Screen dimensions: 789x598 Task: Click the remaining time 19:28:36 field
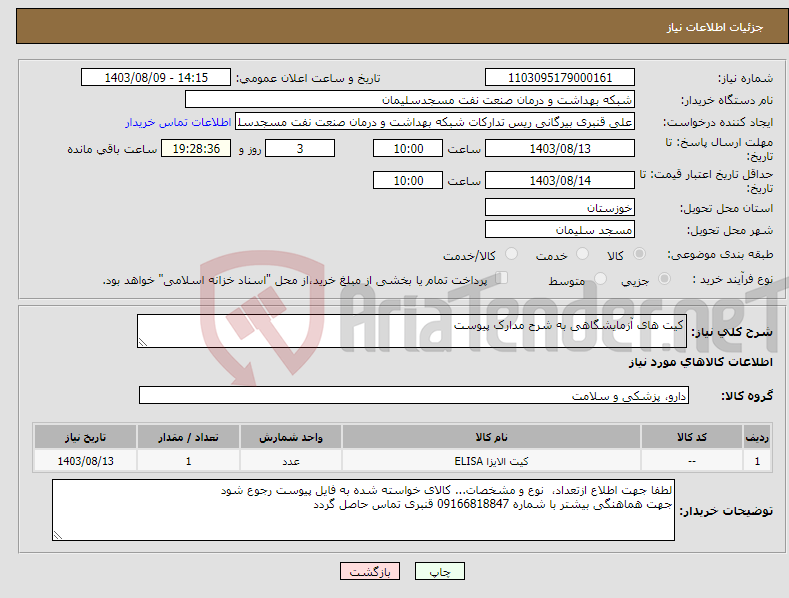(x=196, y=148)
